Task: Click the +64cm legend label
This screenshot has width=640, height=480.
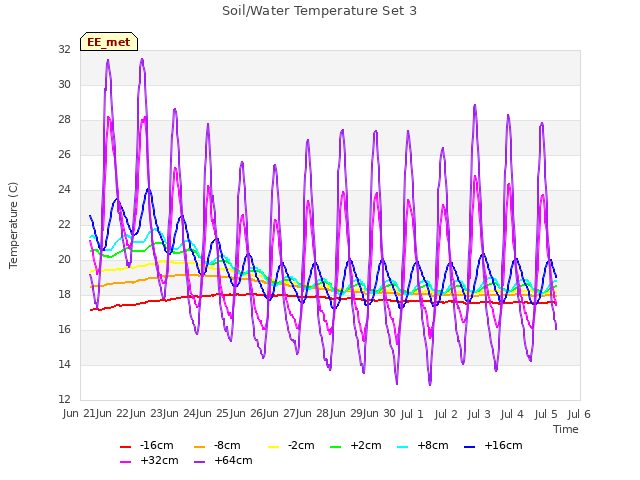Action: click(233, 460)
